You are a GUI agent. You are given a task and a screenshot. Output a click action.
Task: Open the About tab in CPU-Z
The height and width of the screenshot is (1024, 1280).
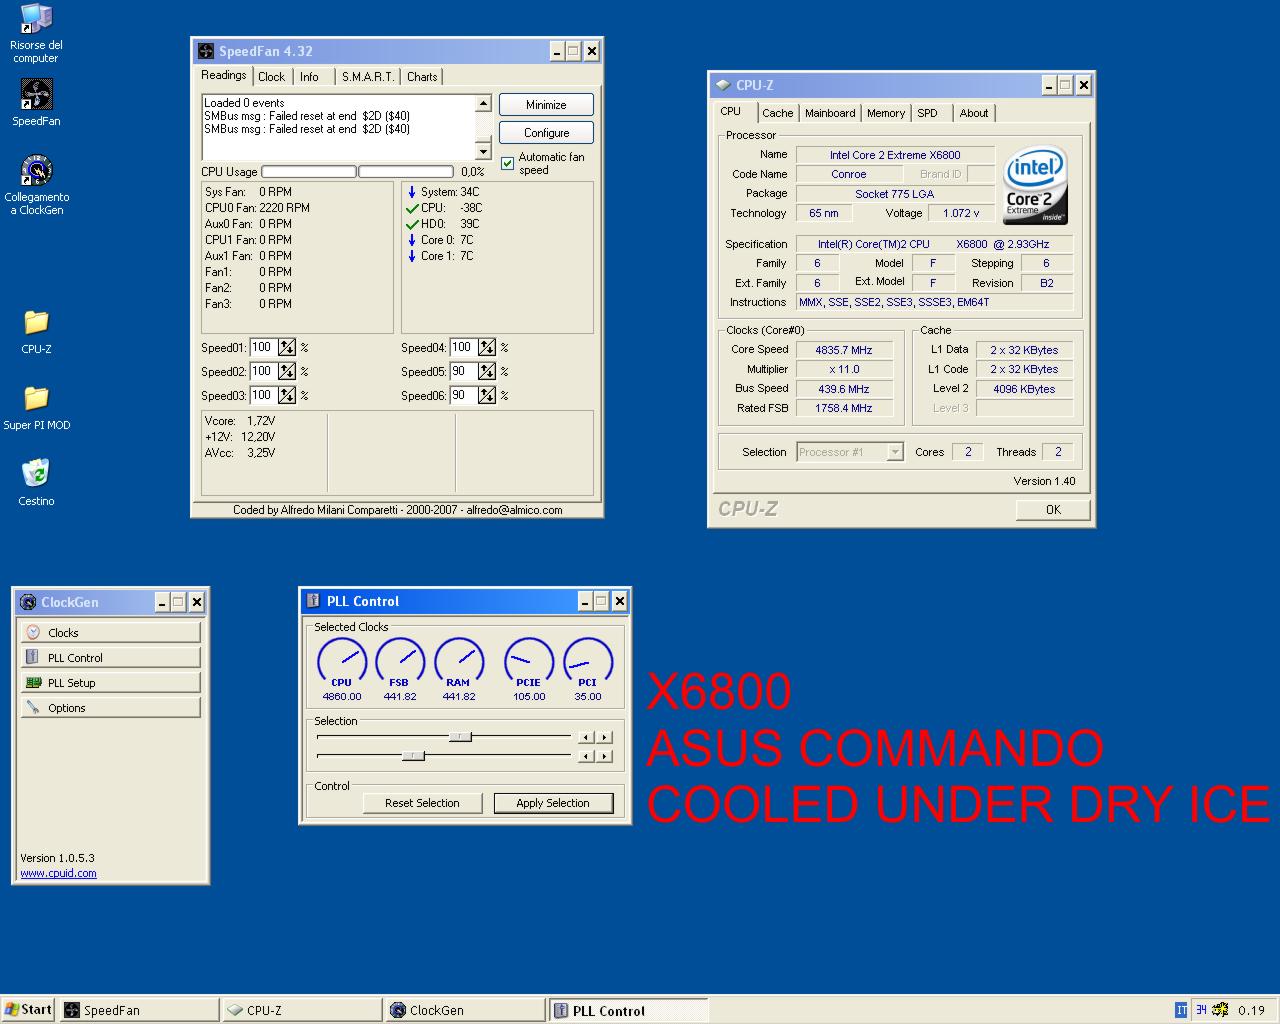(x=974, y=113)
